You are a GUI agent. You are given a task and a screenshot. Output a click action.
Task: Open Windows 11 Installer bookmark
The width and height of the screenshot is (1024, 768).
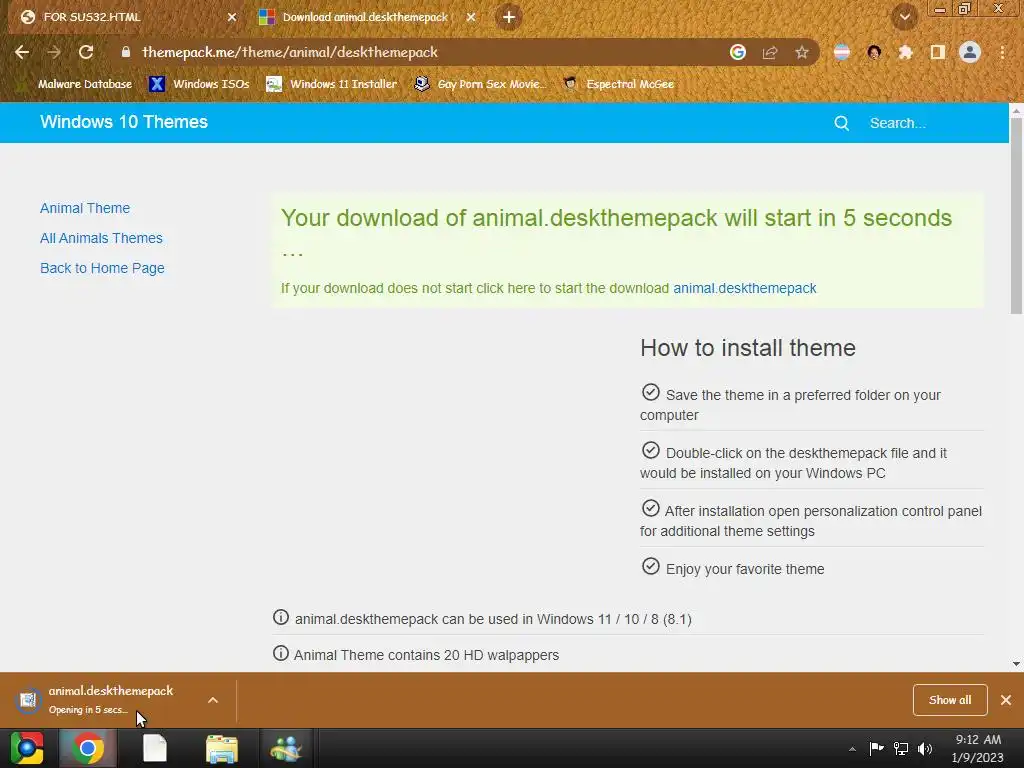[332, 84]
